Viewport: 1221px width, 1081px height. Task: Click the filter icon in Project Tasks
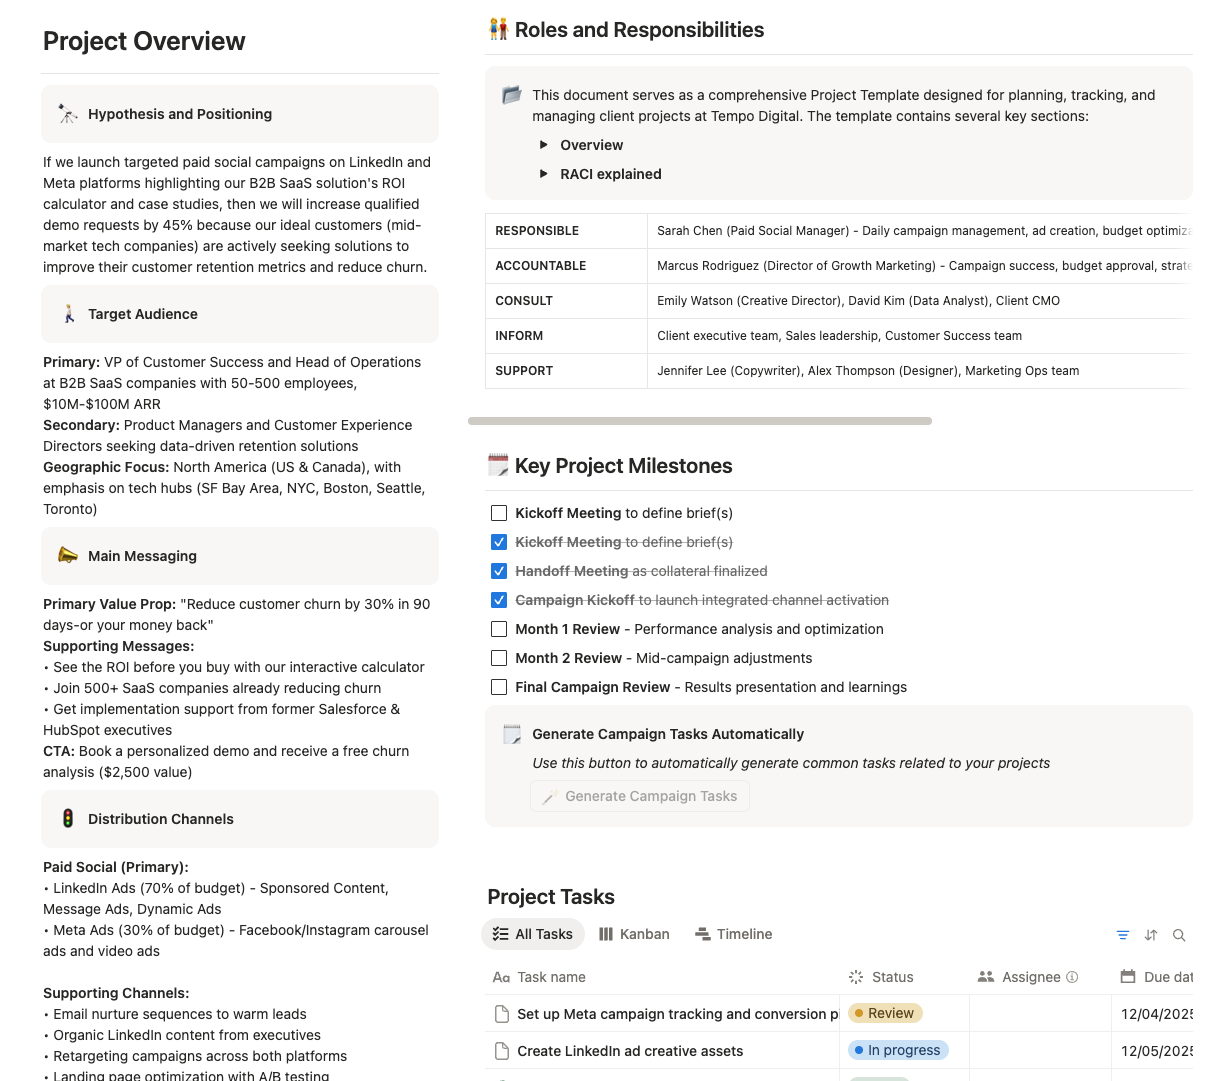1123,935
